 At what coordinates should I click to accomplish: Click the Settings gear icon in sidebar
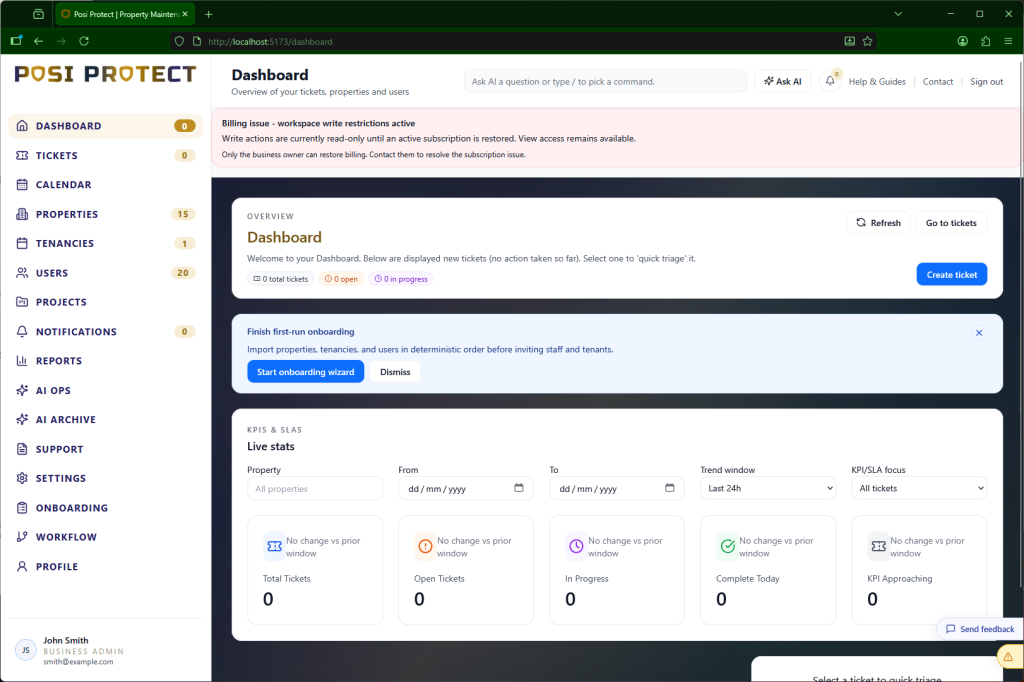coord(22,478)
